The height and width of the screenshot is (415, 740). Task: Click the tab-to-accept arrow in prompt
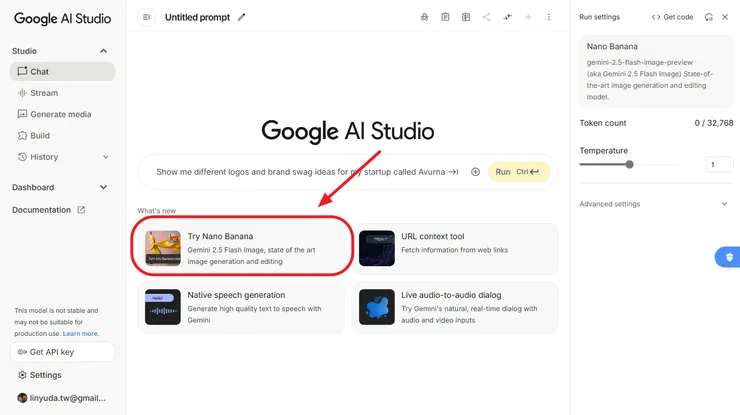coord(453,172)
